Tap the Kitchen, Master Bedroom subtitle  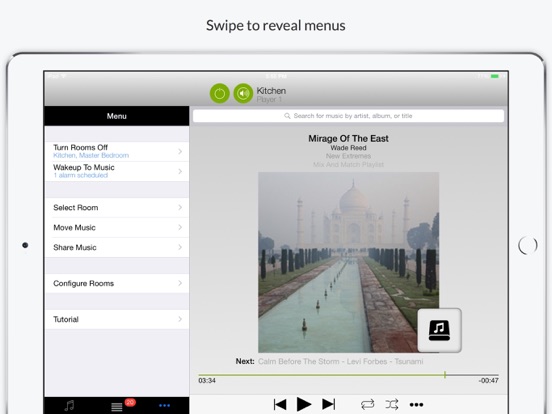(91, 156)
